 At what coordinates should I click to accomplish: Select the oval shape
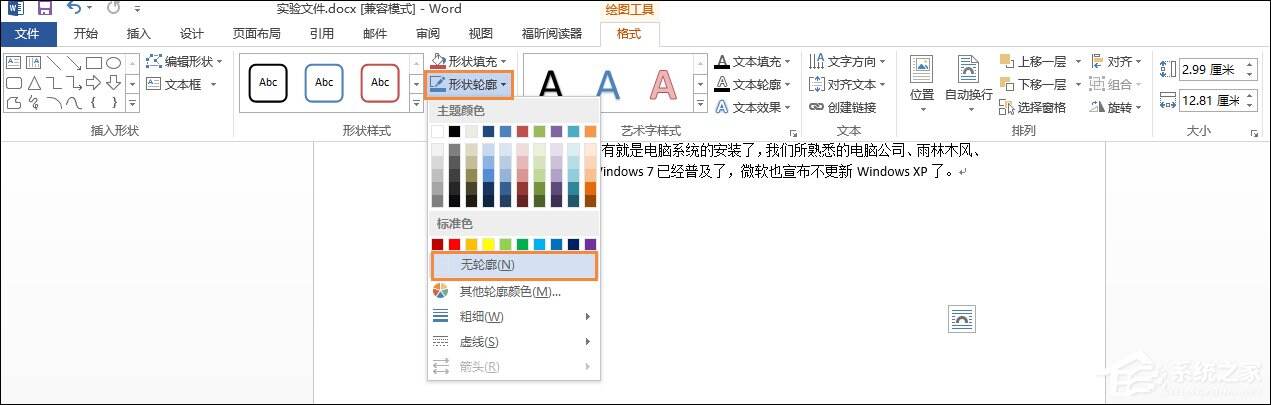click(113, 63)
